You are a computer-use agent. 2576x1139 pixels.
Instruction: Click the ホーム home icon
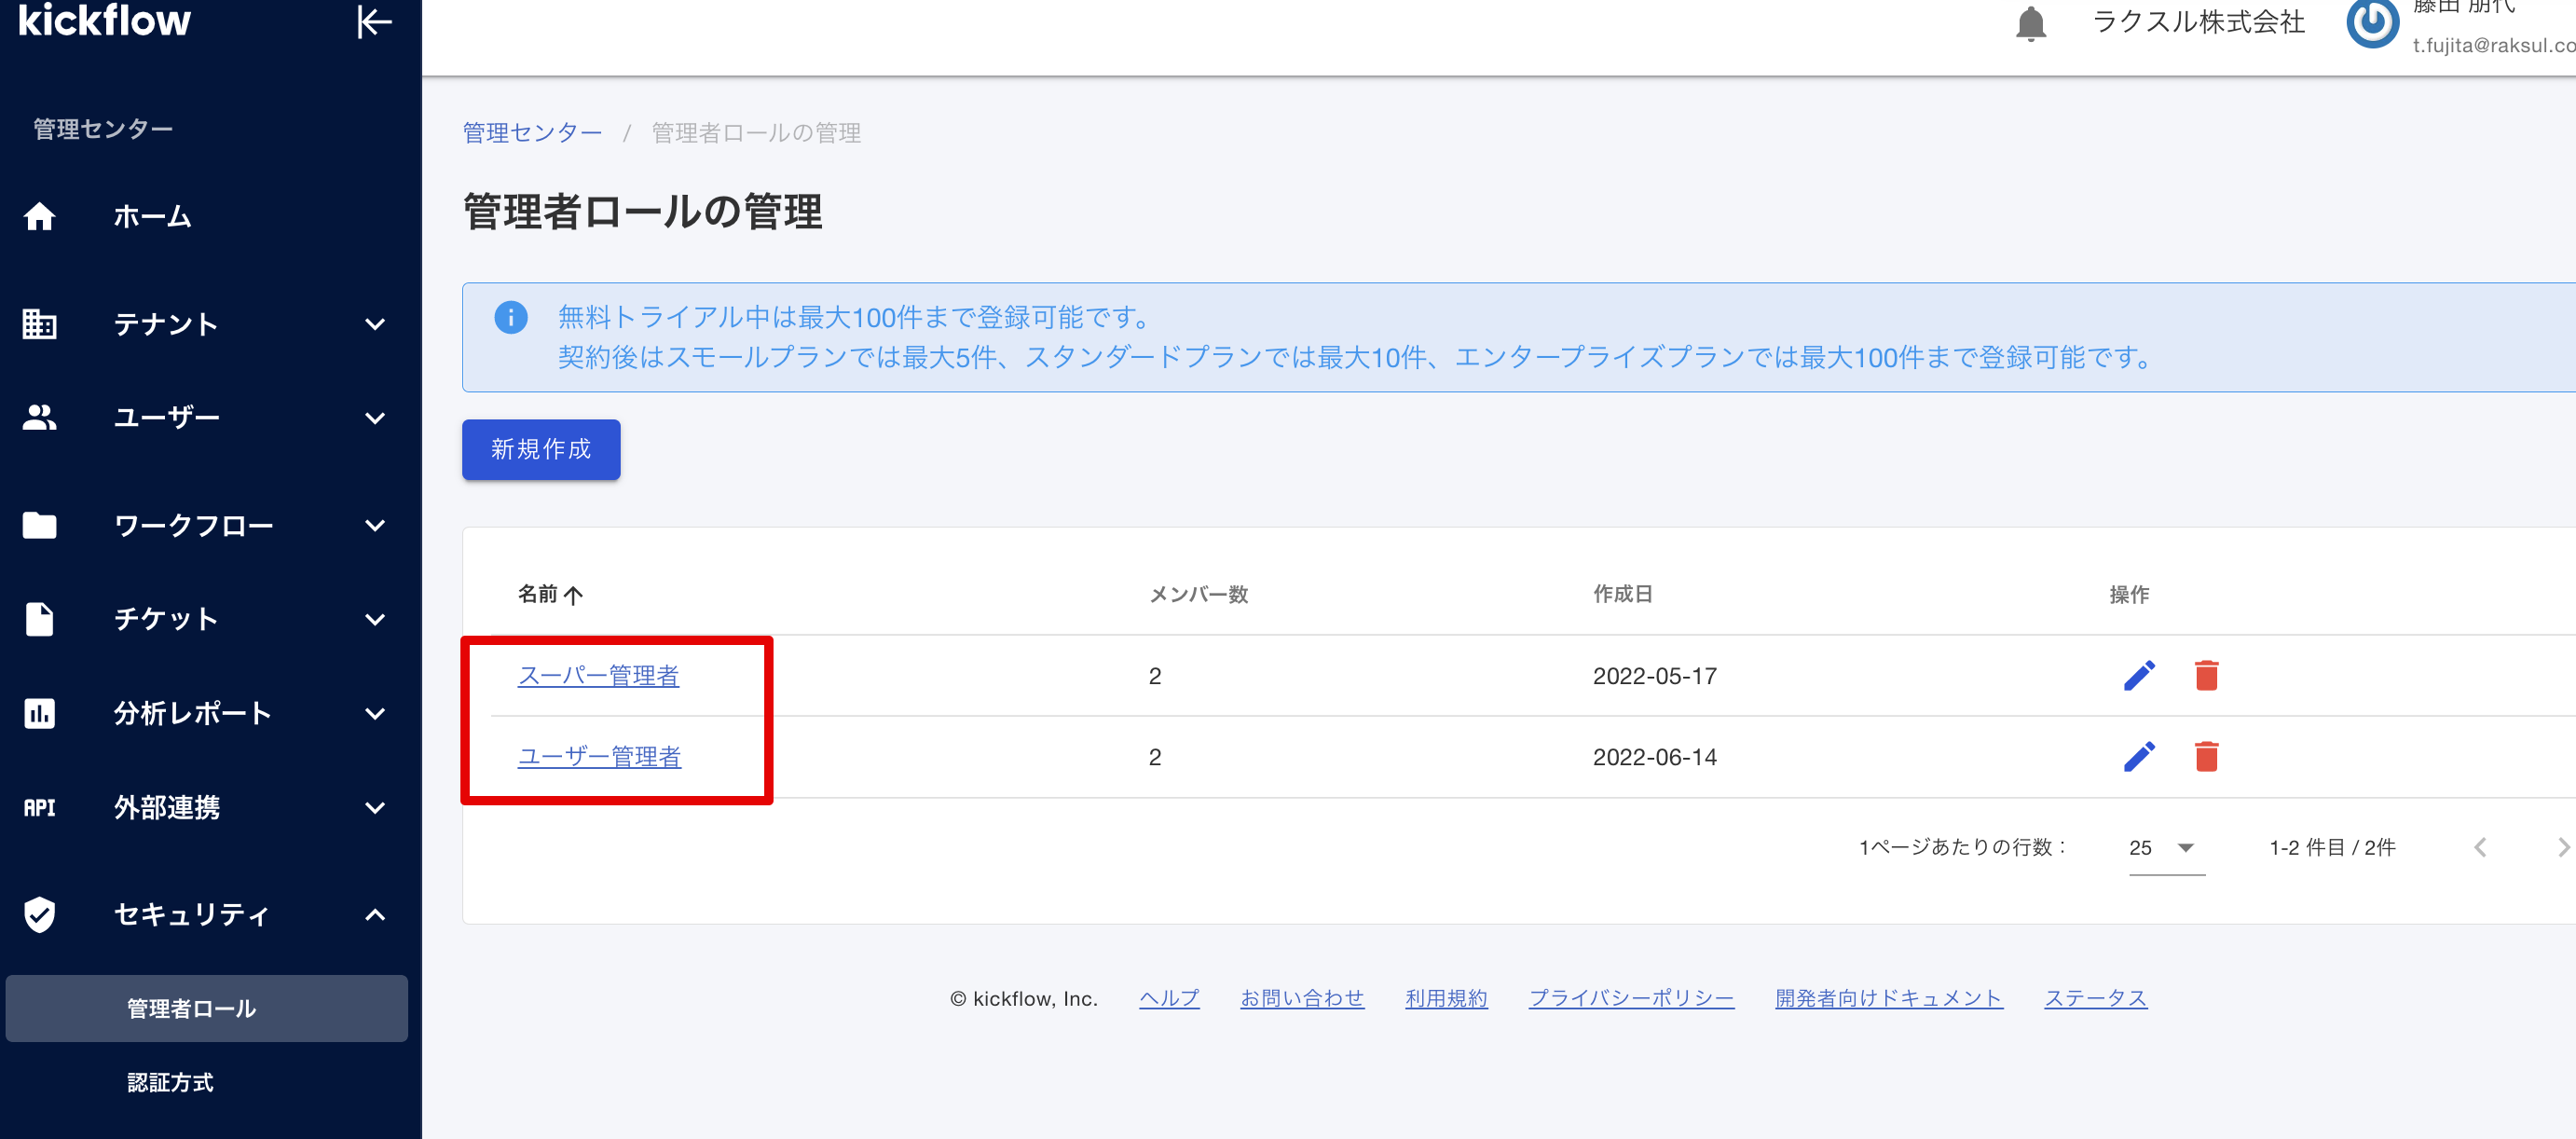point(40,216)
